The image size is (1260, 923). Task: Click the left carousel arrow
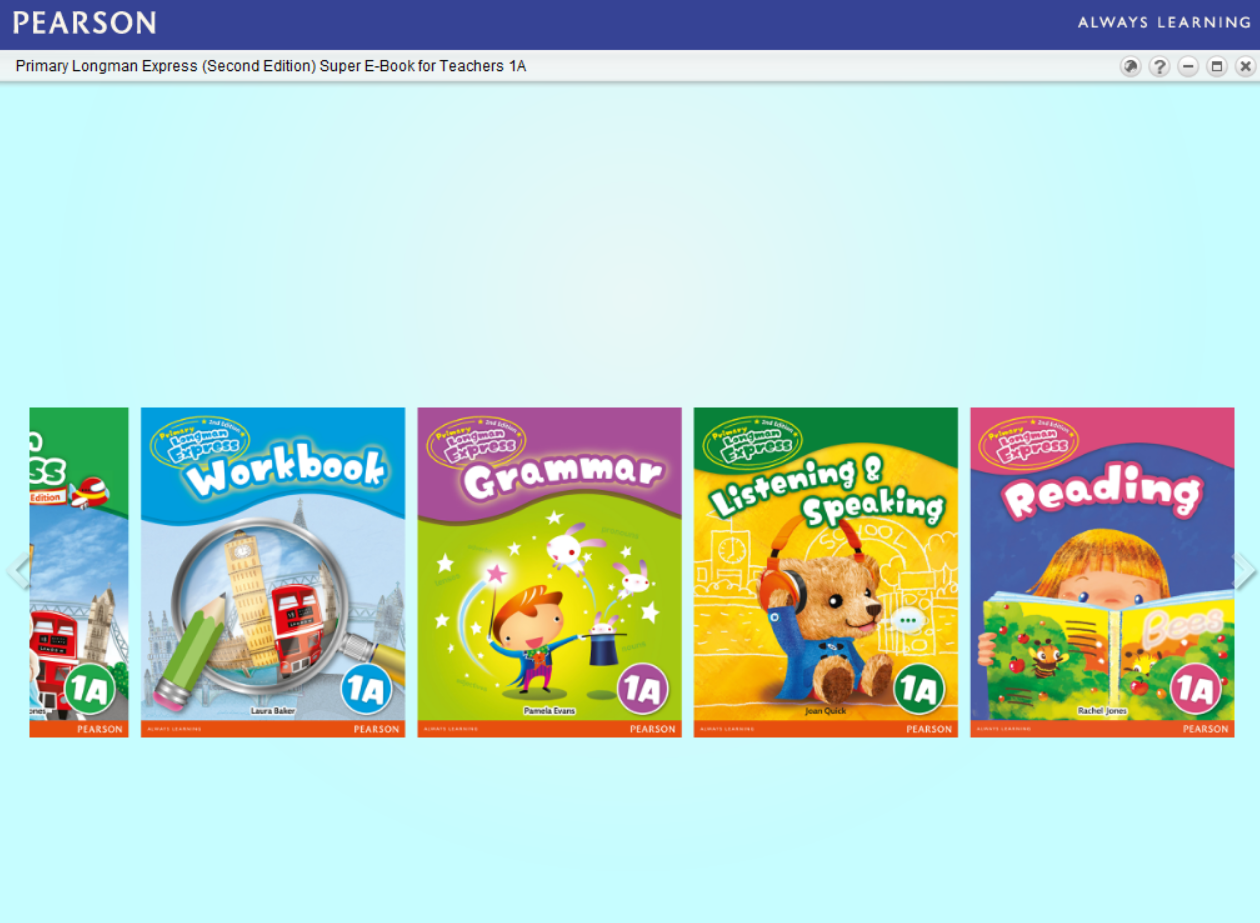pyautogui.click(x=17, y=572)
